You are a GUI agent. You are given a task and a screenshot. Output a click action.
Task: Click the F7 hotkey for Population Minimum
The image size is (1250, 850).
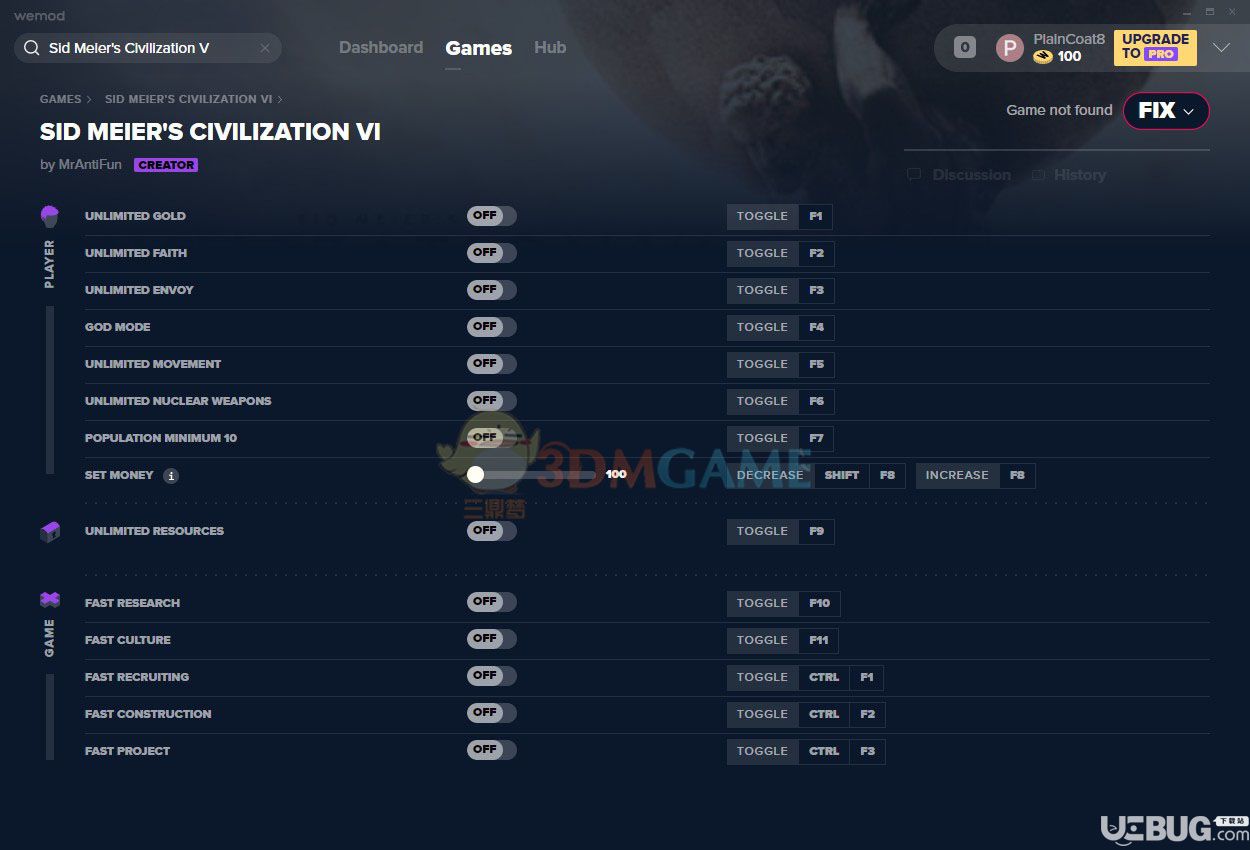click(817, 438)
